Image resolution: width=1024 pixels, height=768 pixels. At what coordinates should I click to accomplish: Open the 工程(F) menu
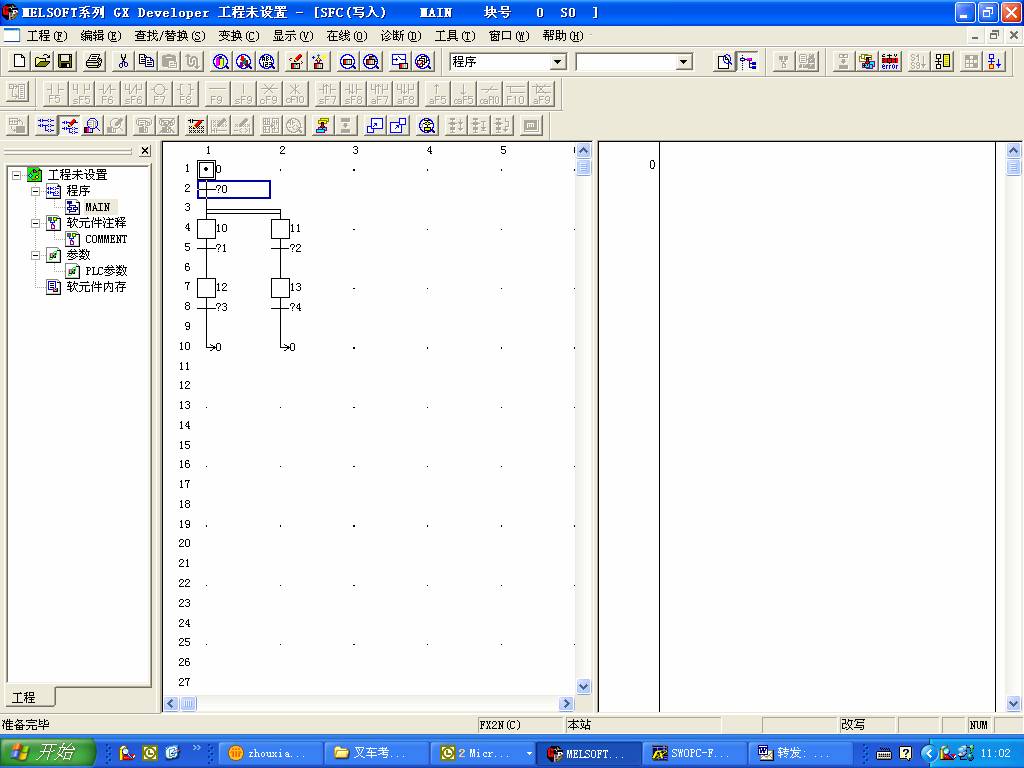coord(46,36)
